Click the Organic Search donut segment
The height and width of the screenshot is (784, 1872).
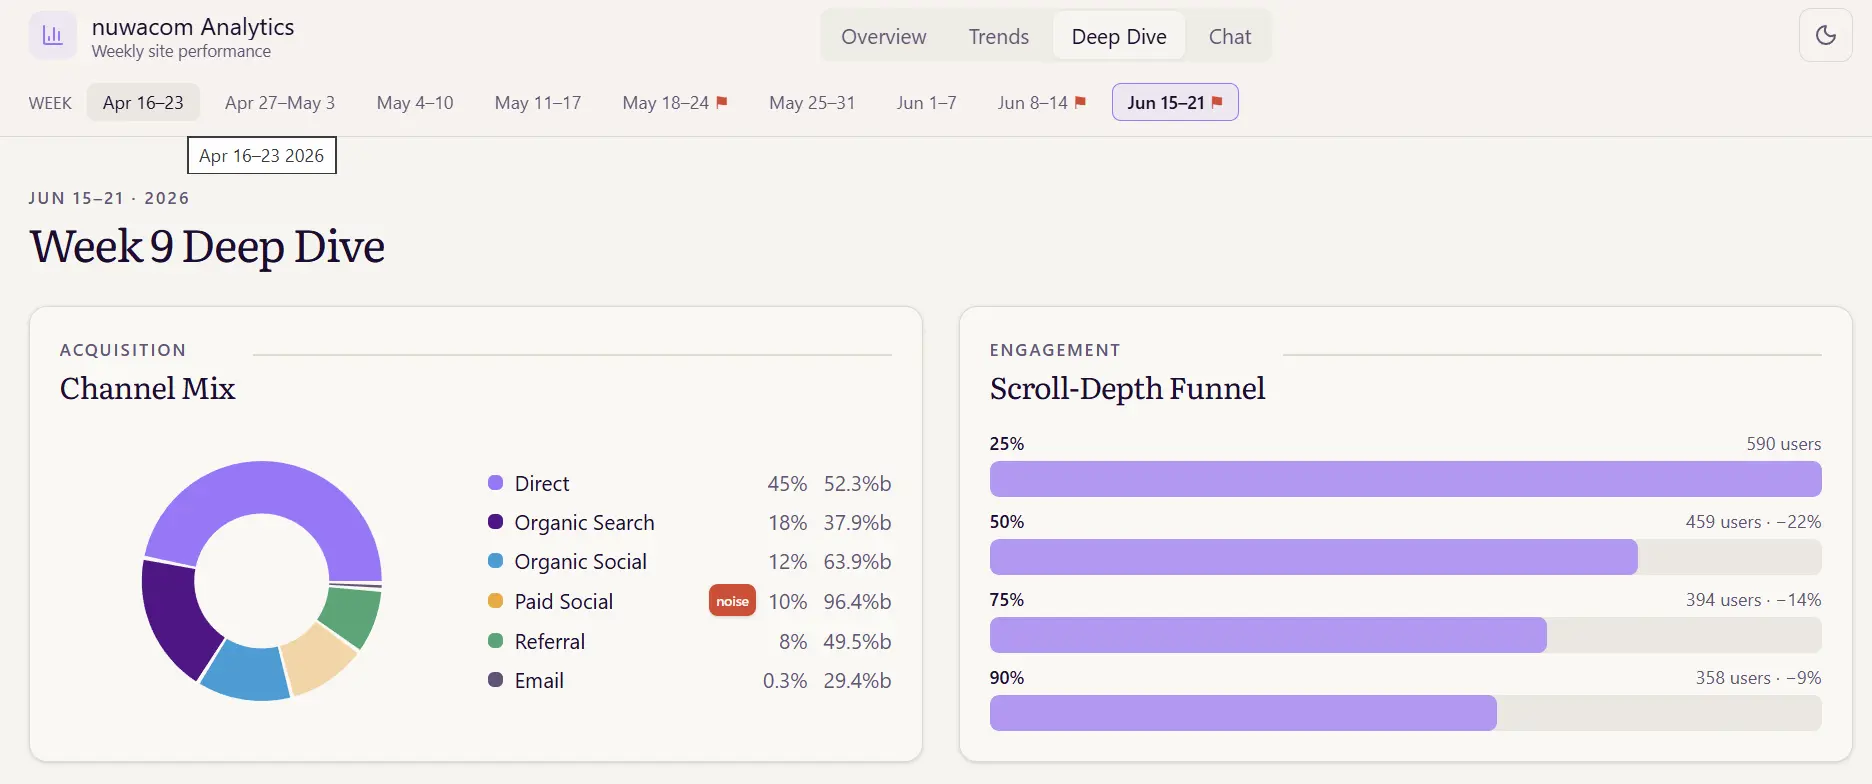tap(178, 615)
